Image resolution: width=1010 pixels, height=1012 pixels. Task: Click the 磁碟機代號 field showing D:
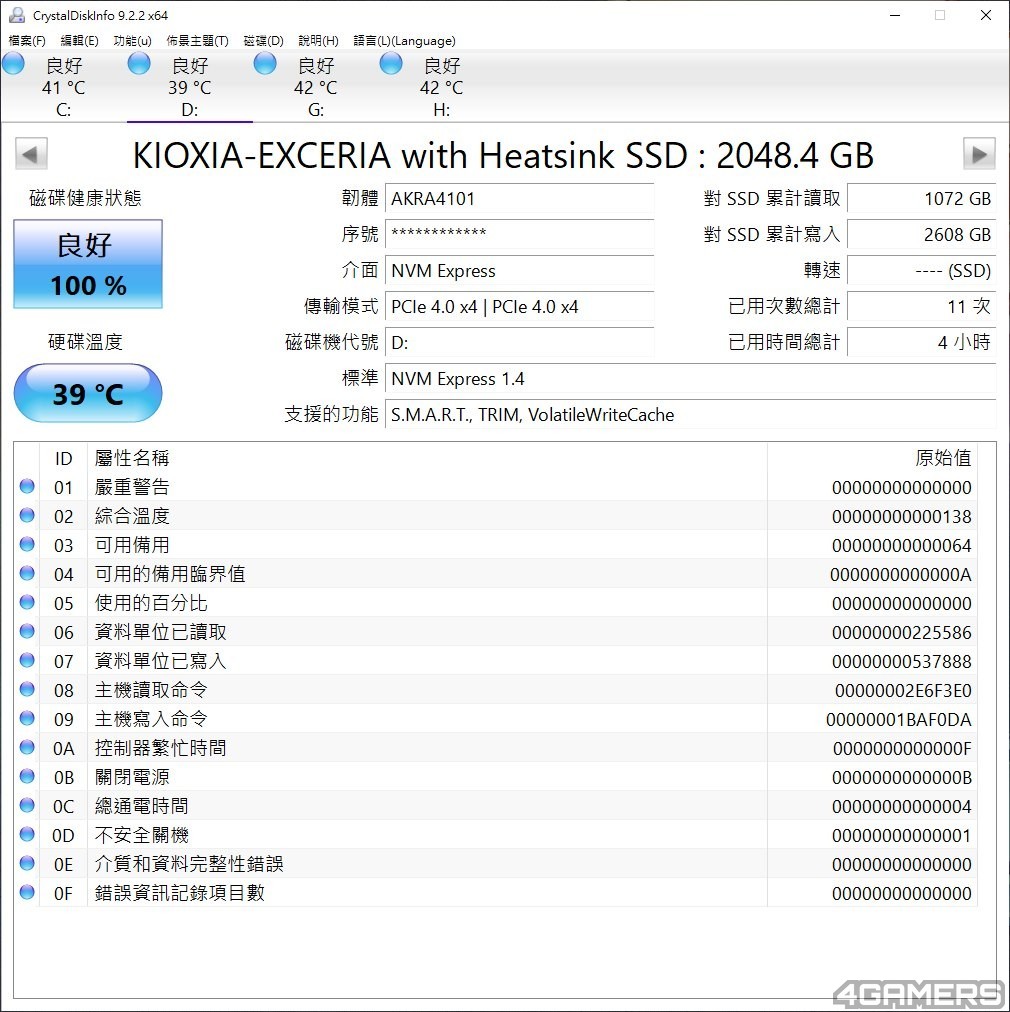click(520, 343)
